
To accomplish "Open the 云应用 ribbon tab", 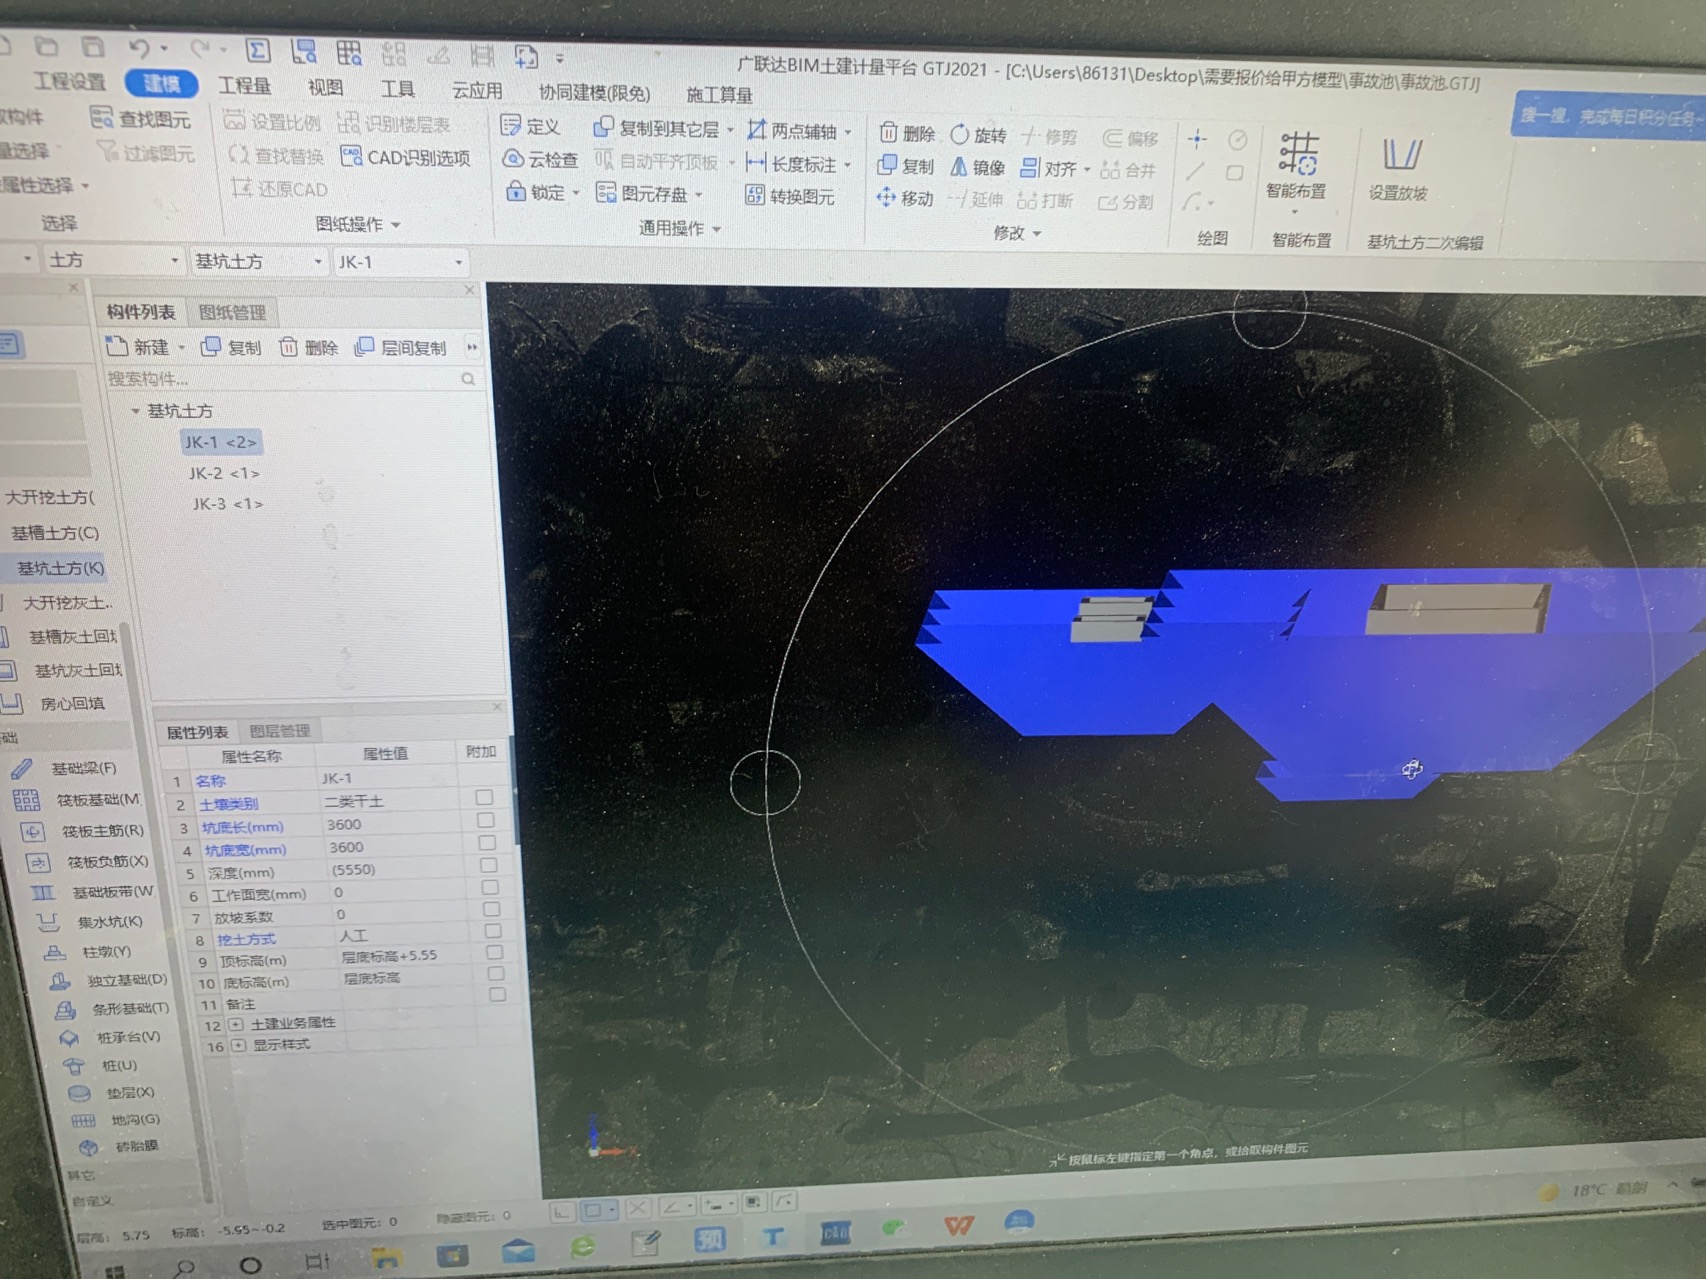I will coord(477,90).
